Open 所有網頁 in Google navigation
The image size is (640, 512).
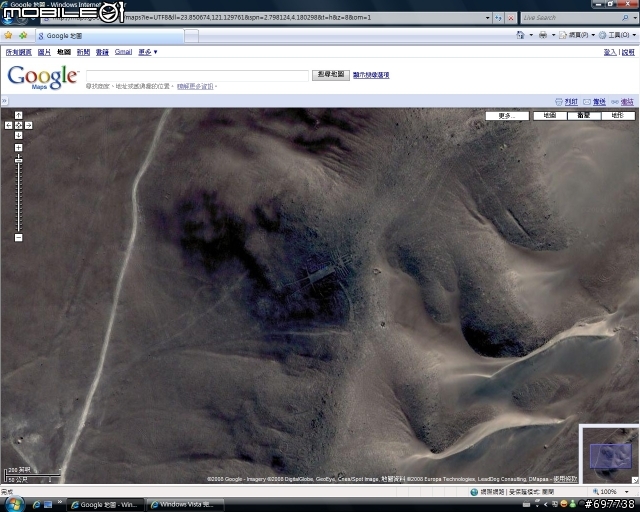pyautogui.click(x=18, y=52)
